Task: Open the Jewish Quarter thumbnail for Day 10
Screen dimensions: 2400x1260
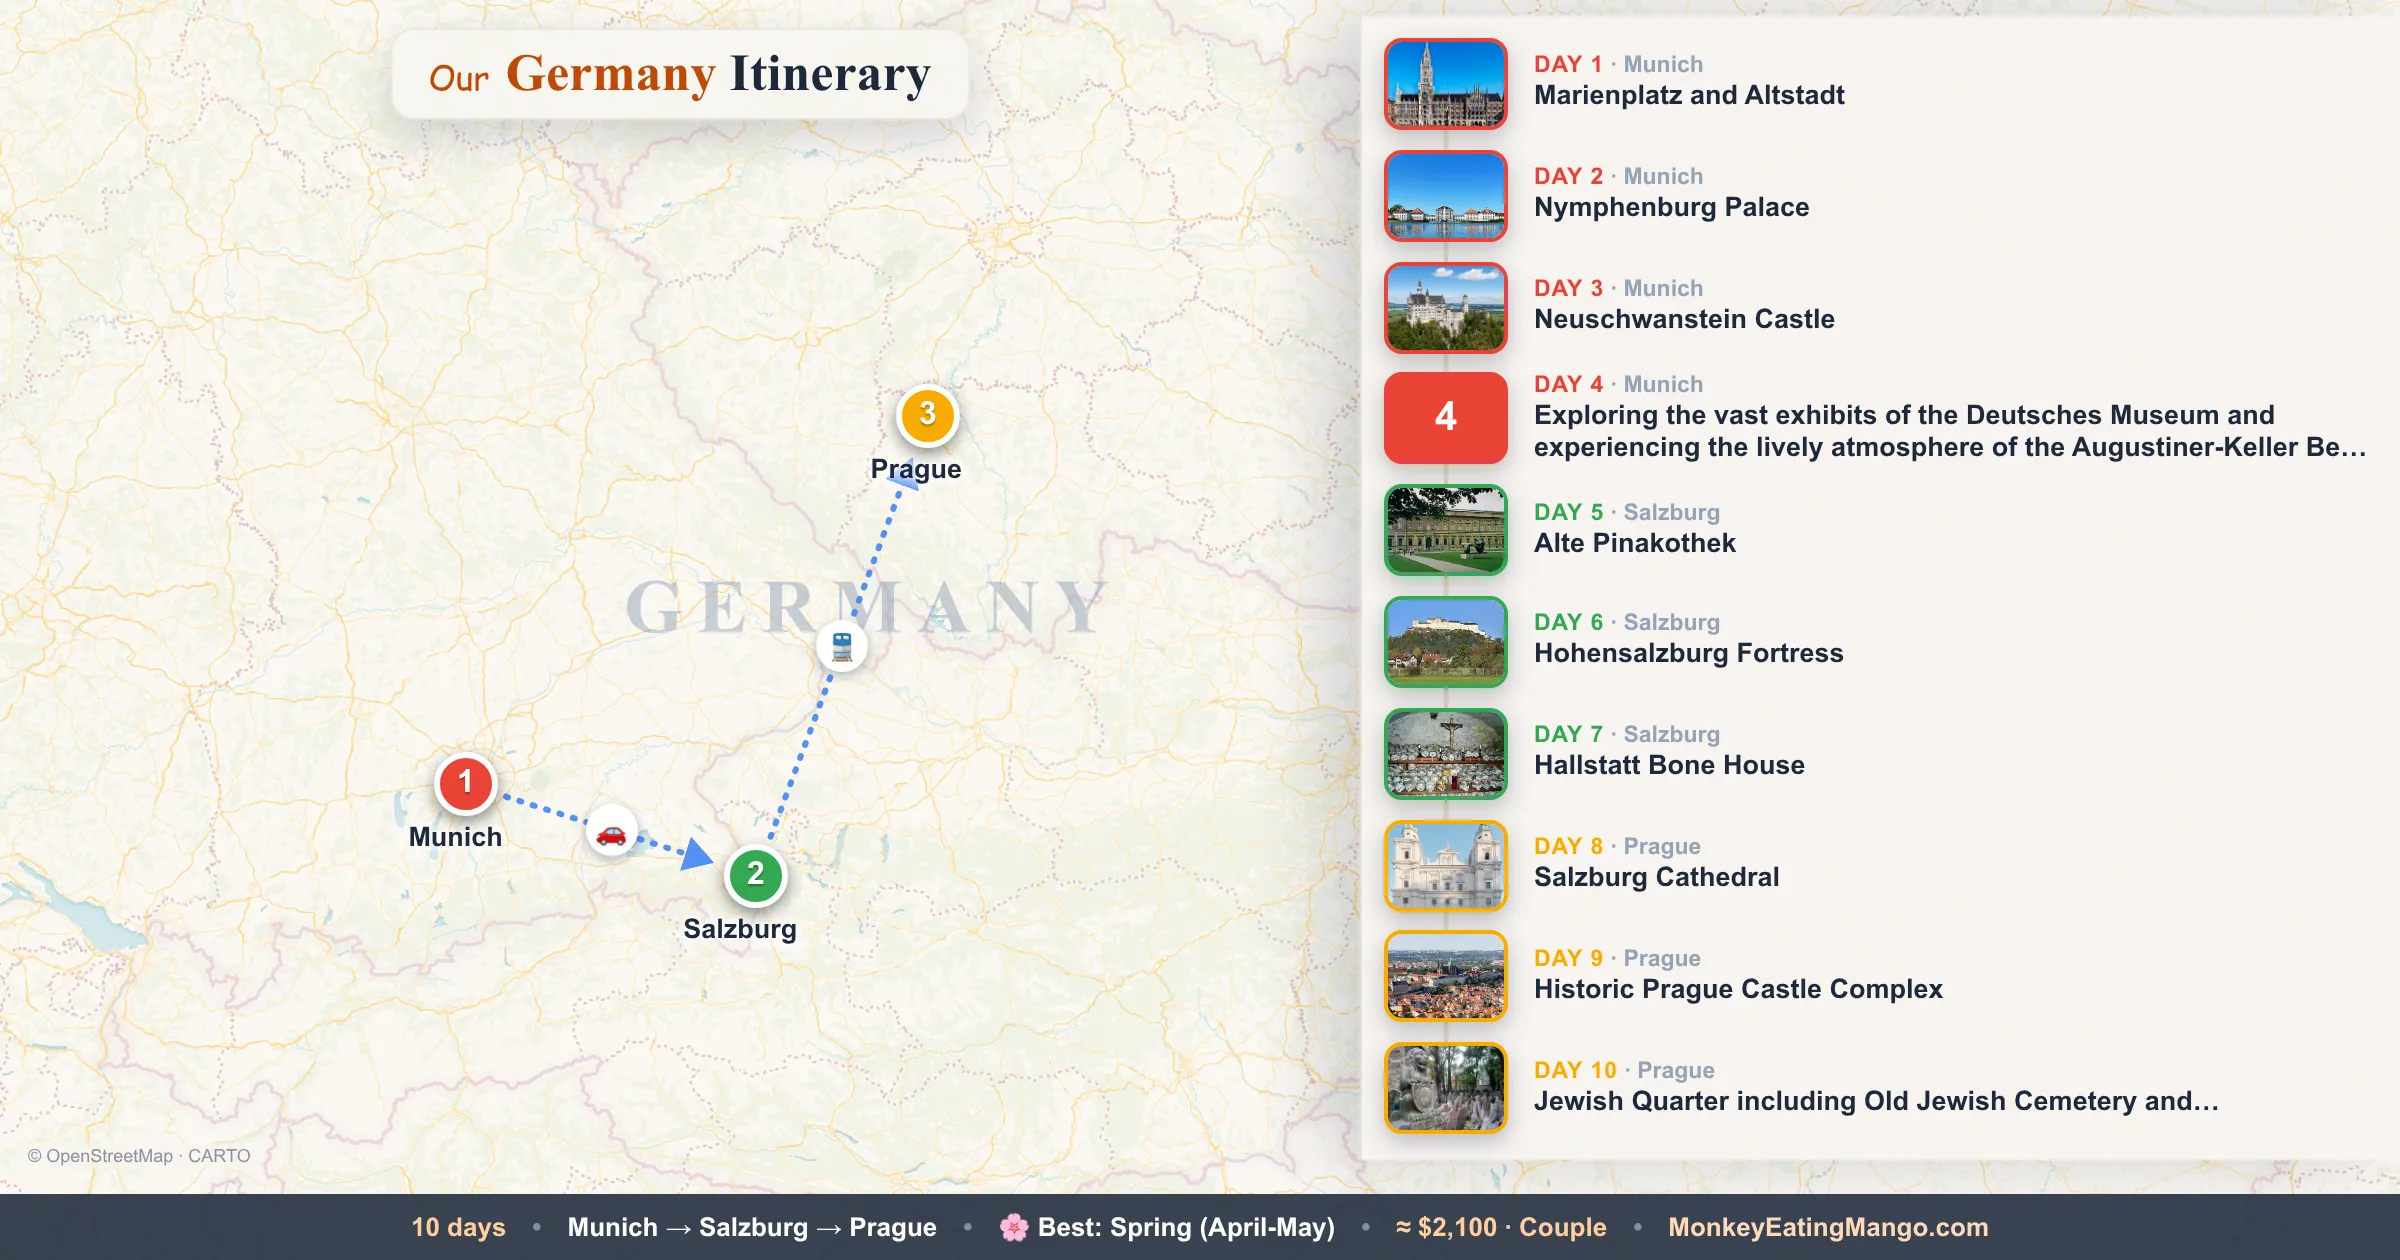Action: [1446, 1088]
